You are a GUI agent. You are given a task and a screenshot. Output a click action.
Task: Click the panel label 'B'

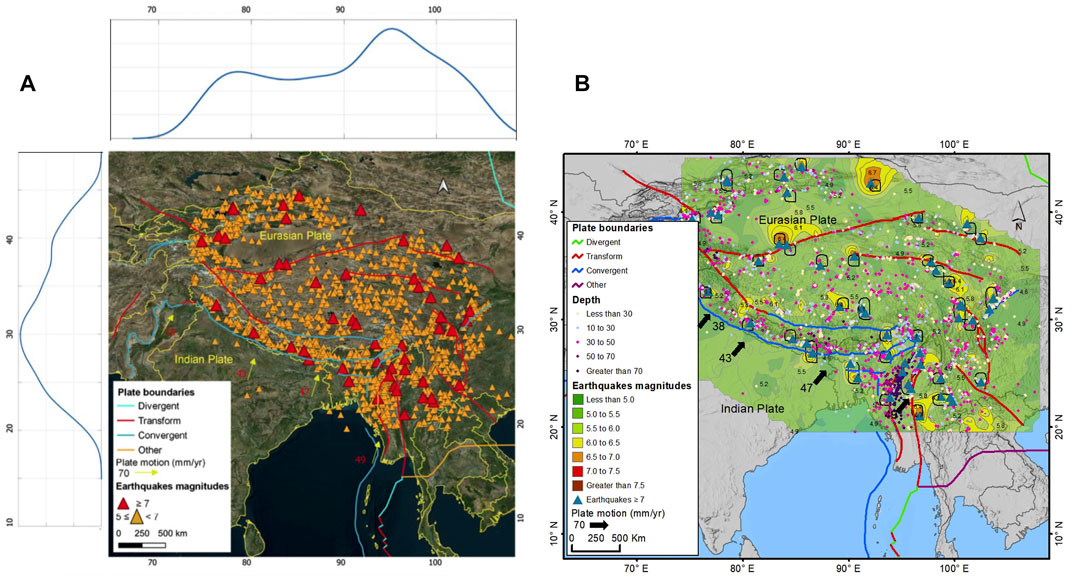pyautogui.click(x=582, y=83)
